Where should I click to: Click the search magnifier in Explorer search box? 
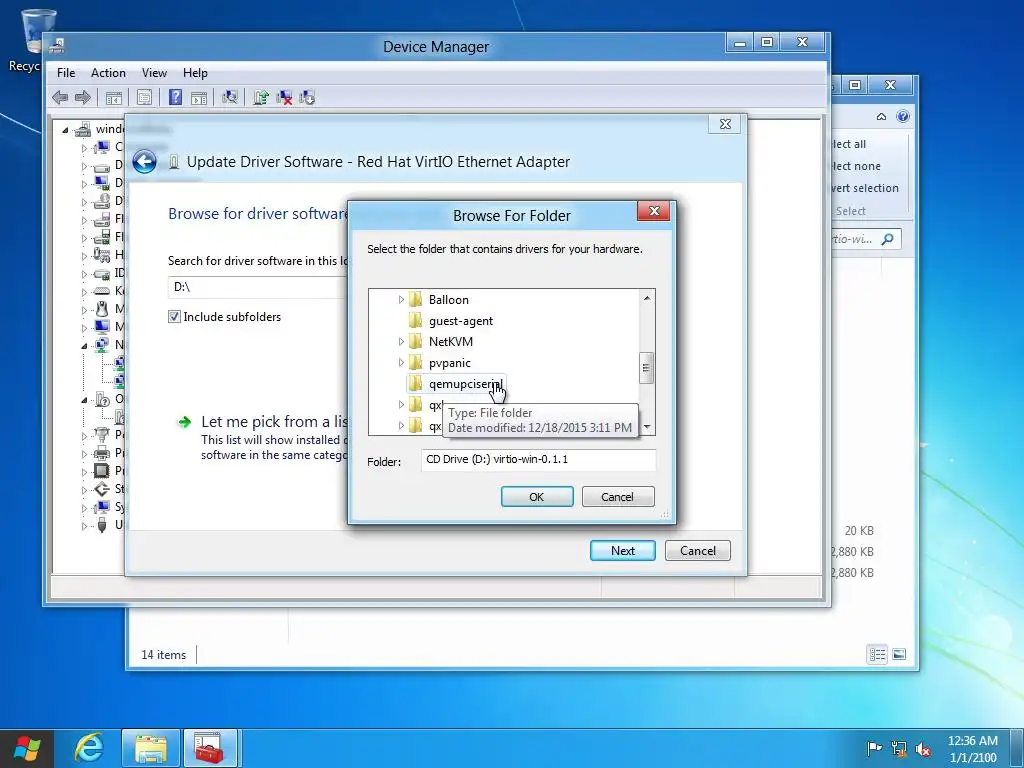coord(887,239)
